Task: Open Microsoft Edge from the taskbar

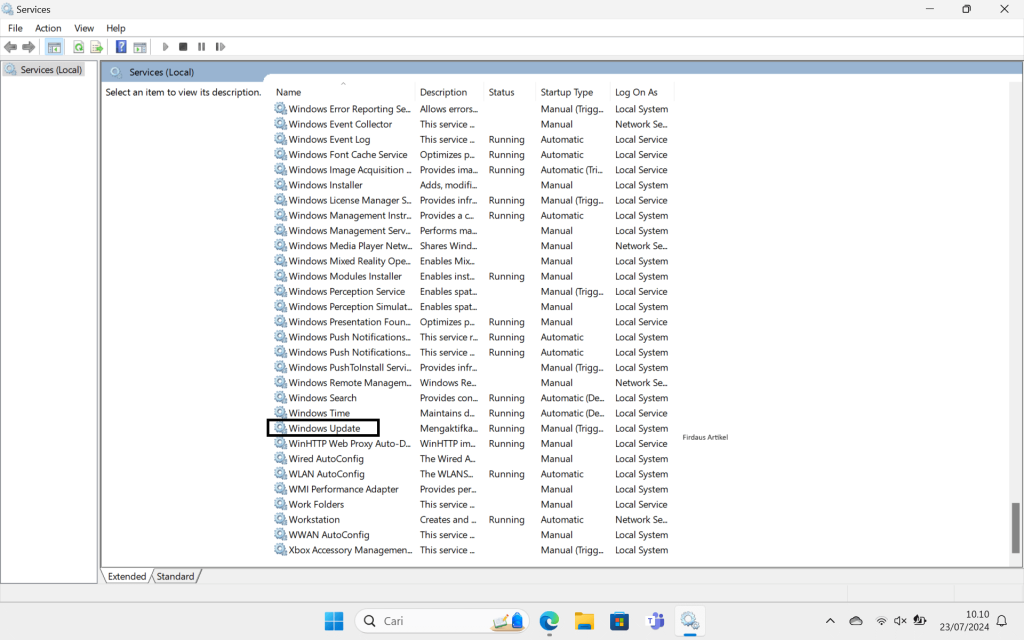Action: pyautogui.click(x=549, y=621)
